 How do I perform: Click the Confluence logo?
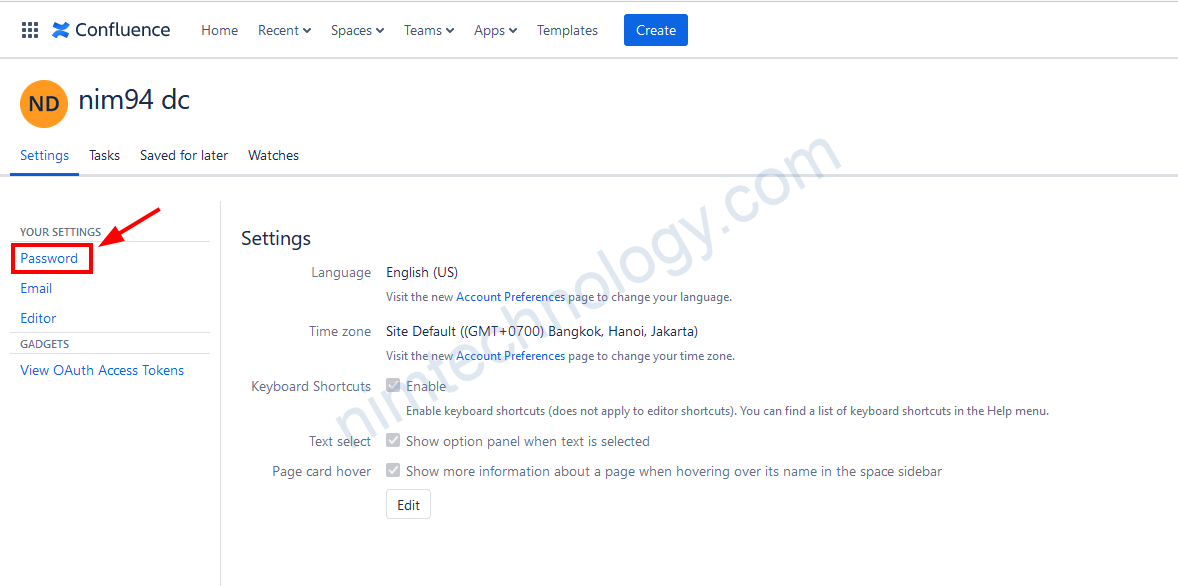pos(111,30)
